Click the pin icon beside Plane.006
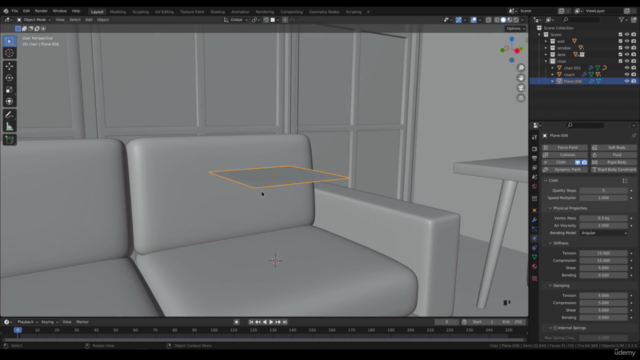Viewport: 640px width, 360px height. click(633, 136)
